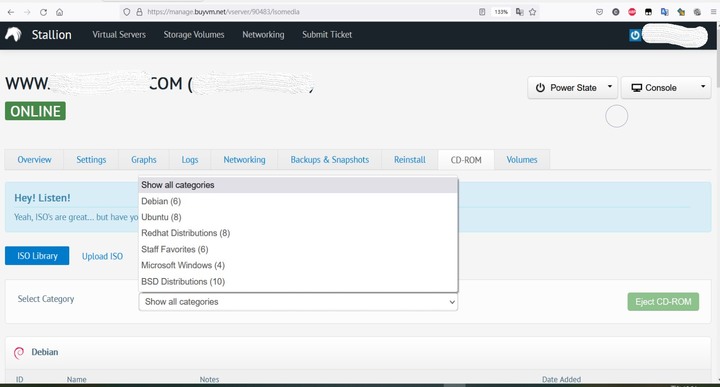Viewport: 720px width, 387px height.
Task: Toggle reader view icon in the address bar
Action: tap(482, 12)
